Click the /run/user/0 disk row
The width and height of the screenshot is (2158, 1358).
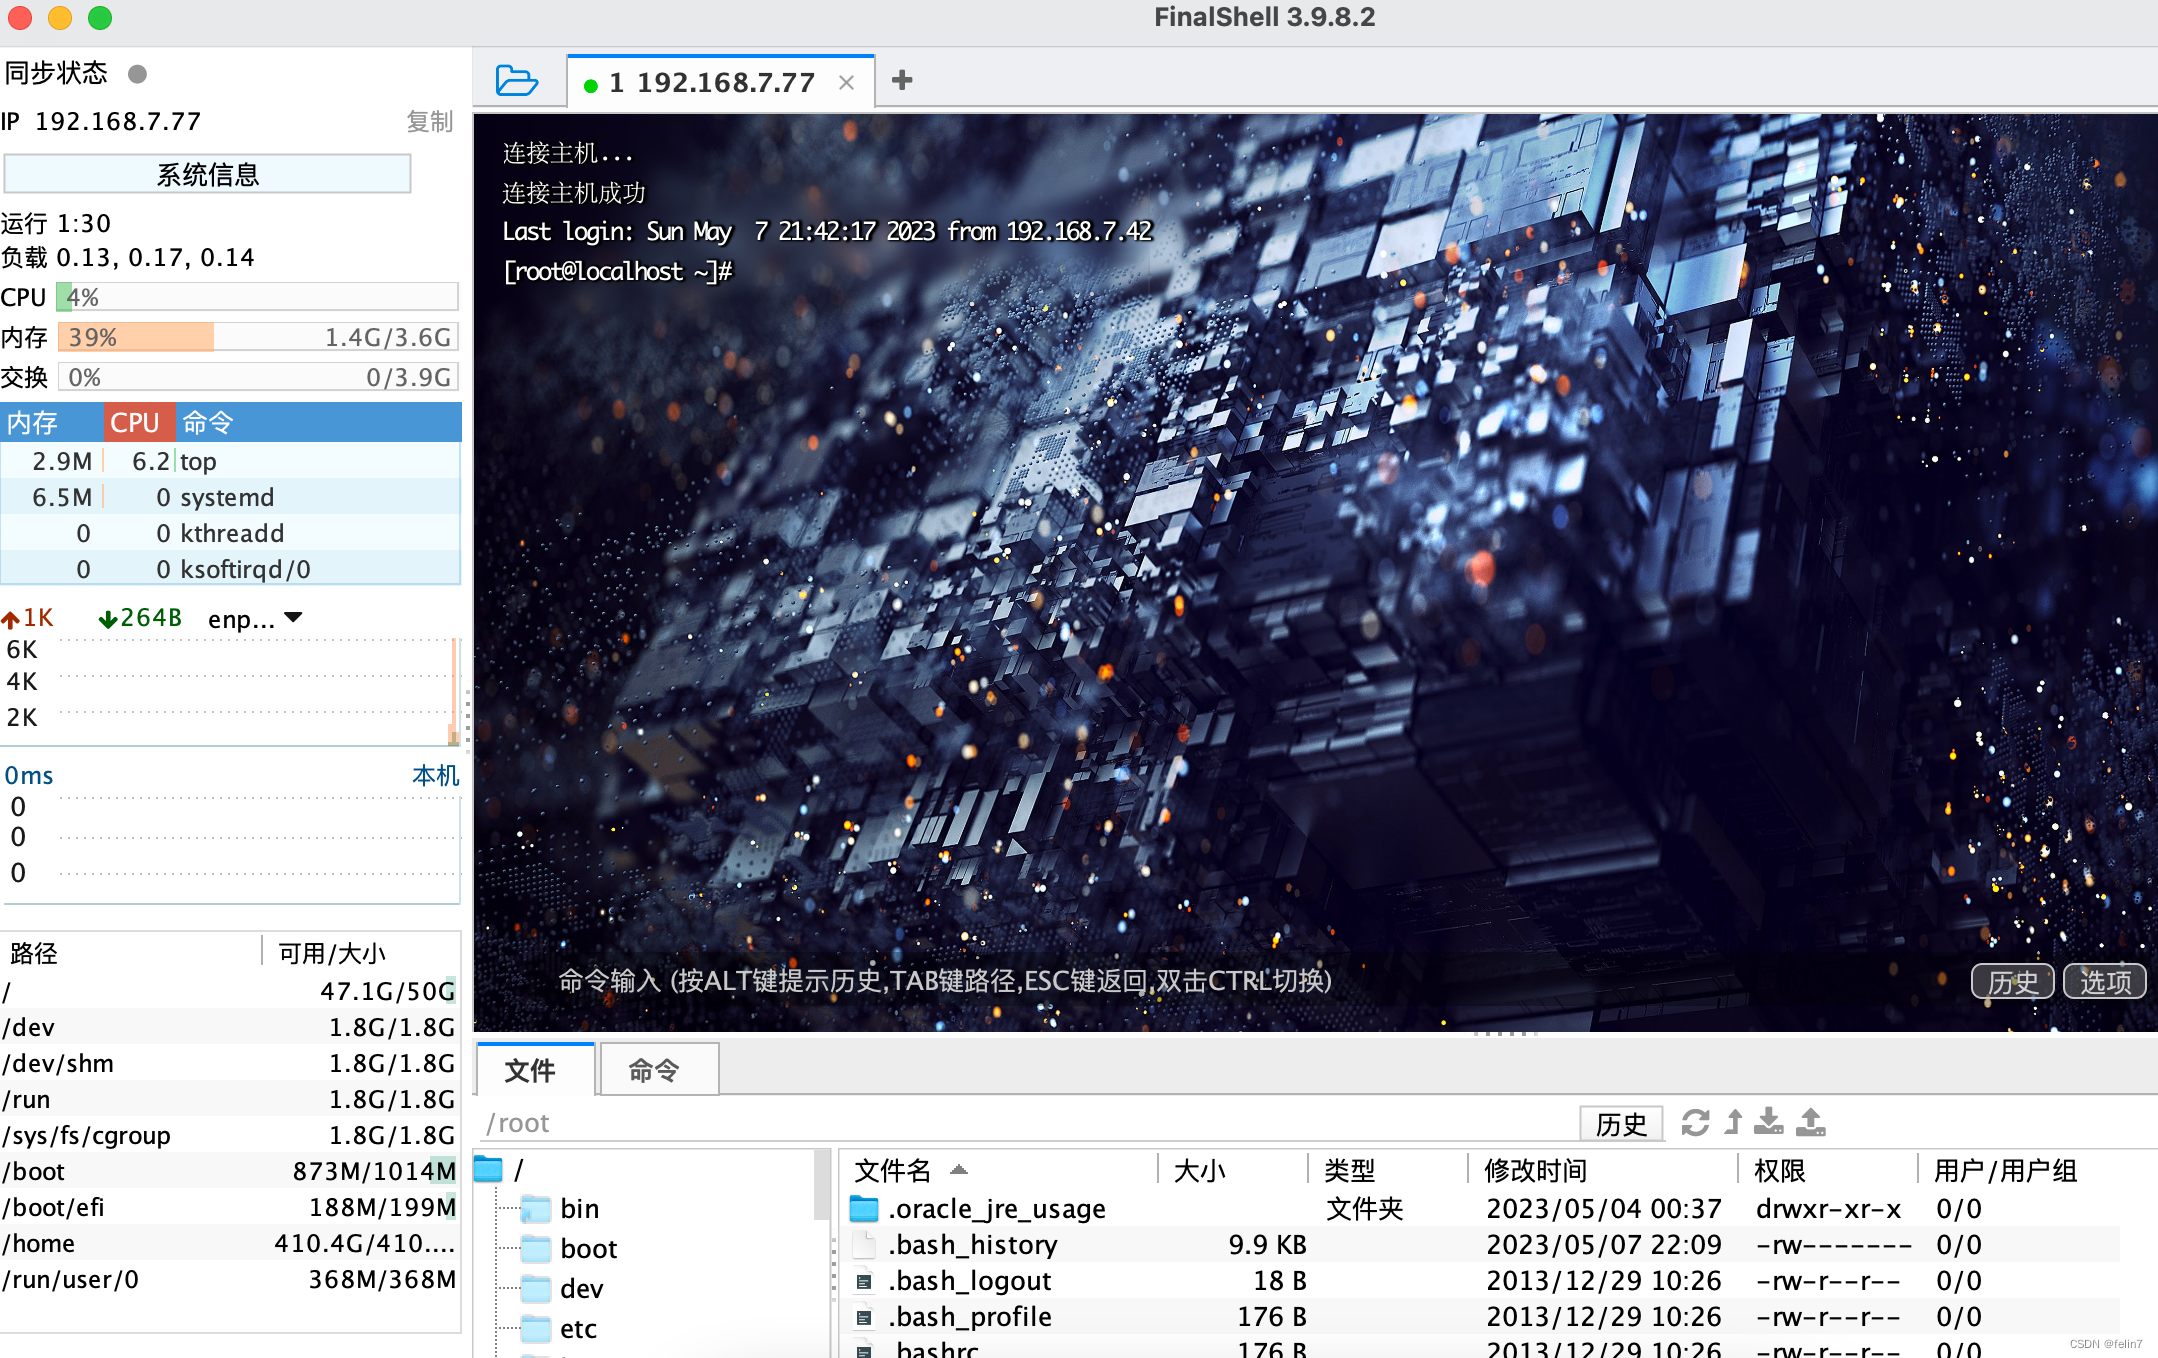click(230, 1279)
